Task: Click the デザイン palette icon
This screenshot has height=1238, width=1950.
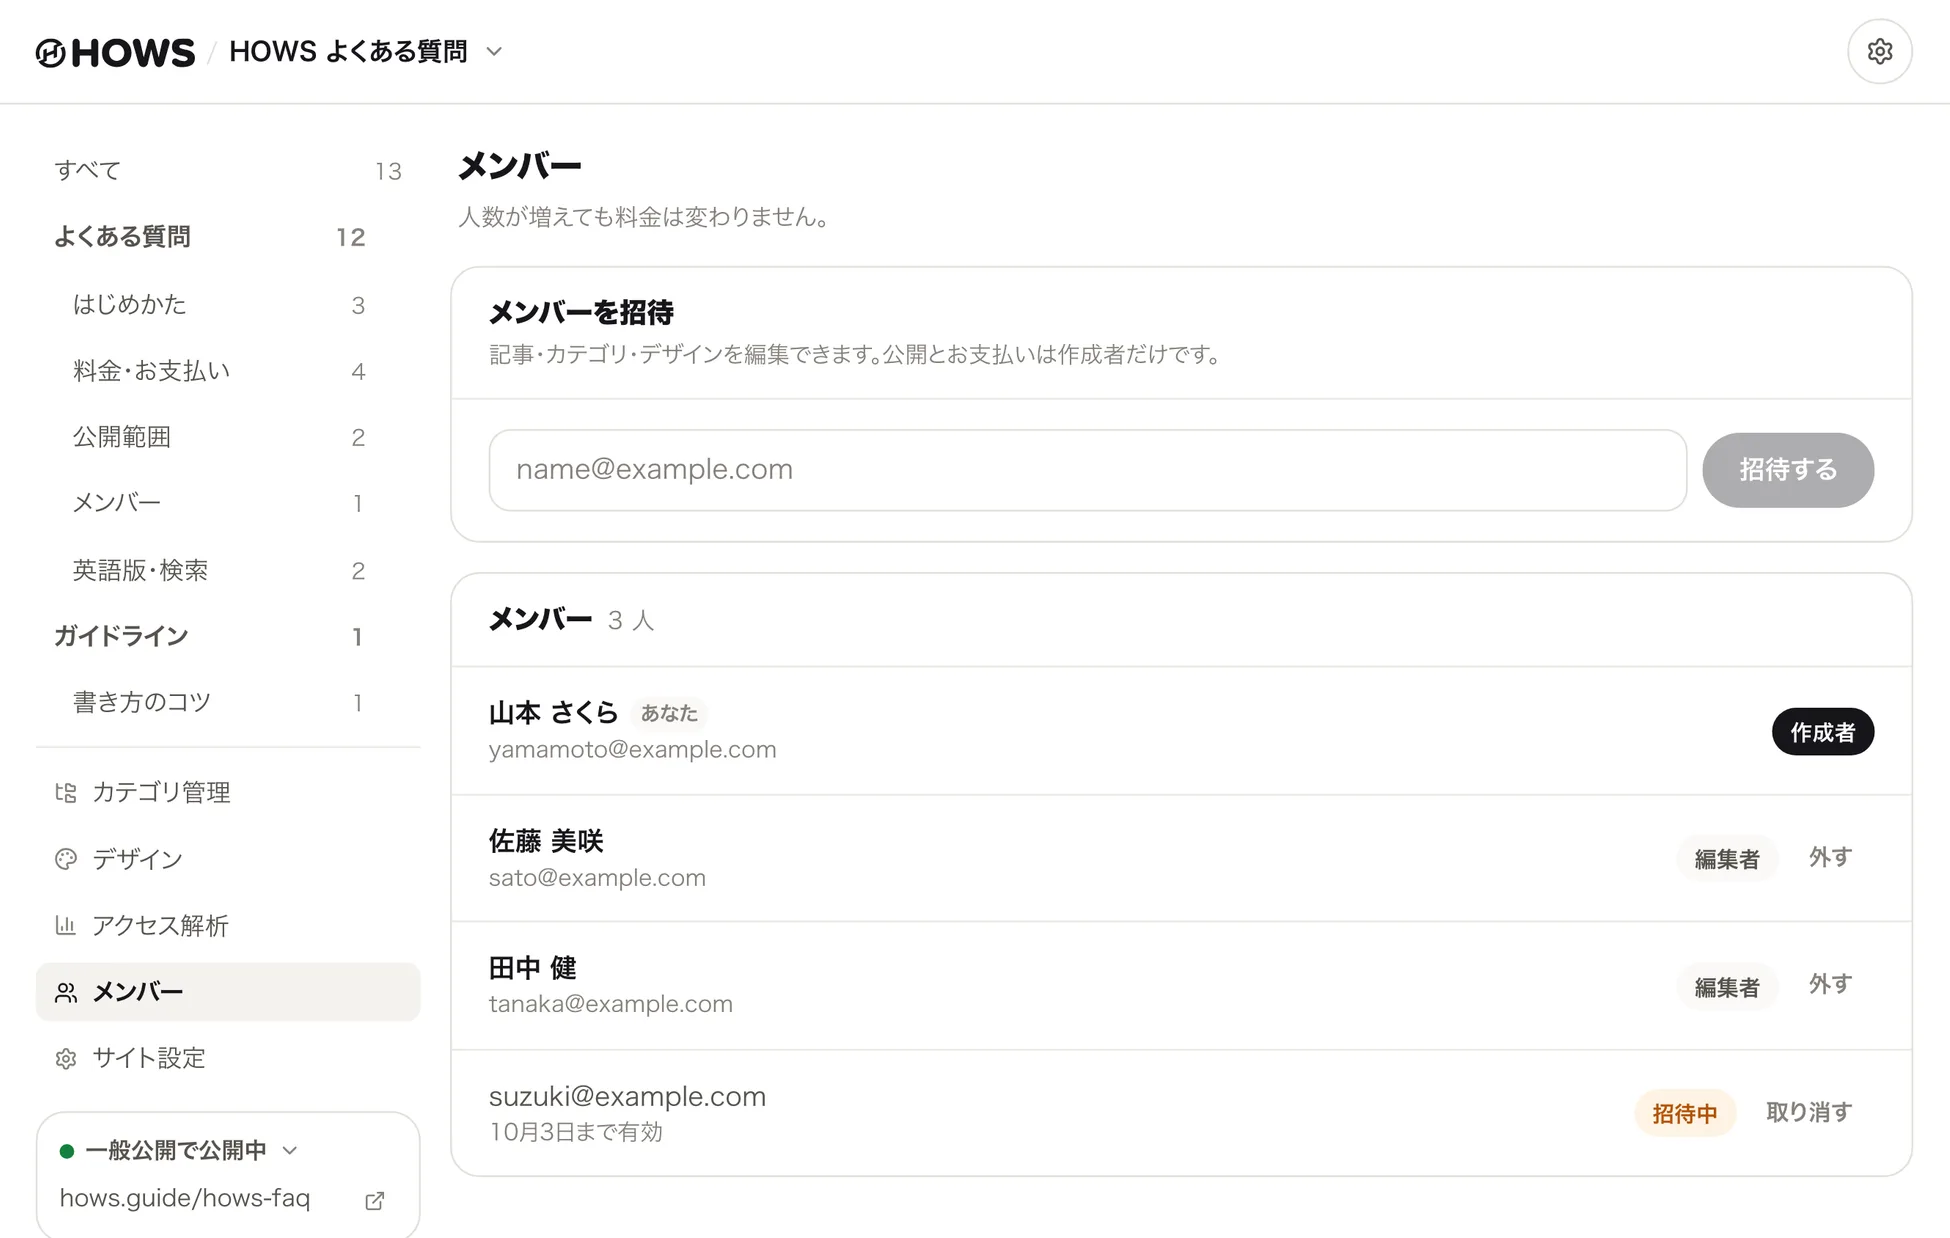Action: 66,859
